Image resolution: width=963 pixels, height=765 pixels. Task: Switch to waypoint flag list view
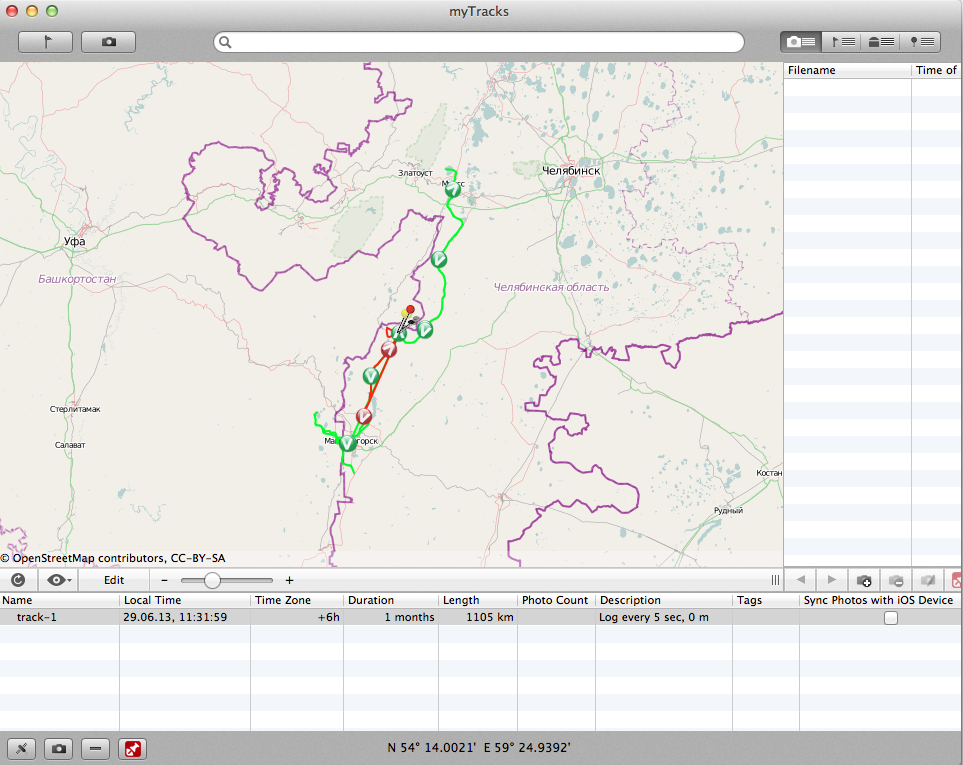[x=841, y=42]
